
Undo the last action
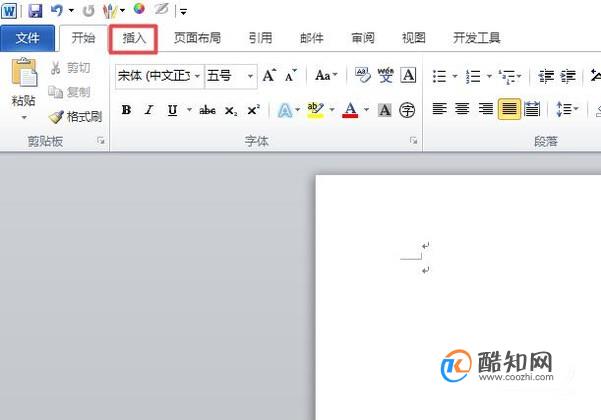pos(56,10)
